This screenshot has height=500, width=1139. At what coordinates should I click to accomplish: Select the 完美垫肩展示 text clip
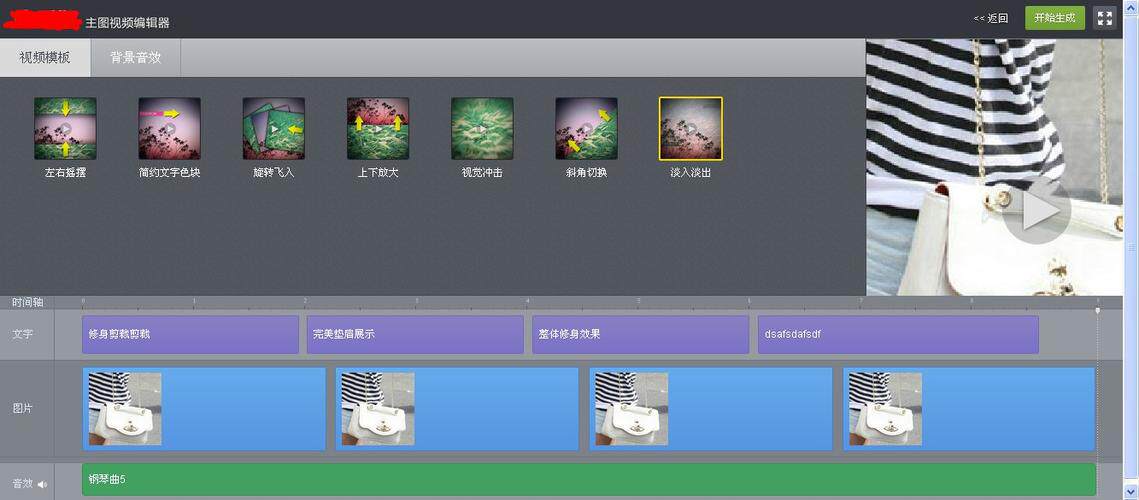pyautogui.click(x=415, y=334)
